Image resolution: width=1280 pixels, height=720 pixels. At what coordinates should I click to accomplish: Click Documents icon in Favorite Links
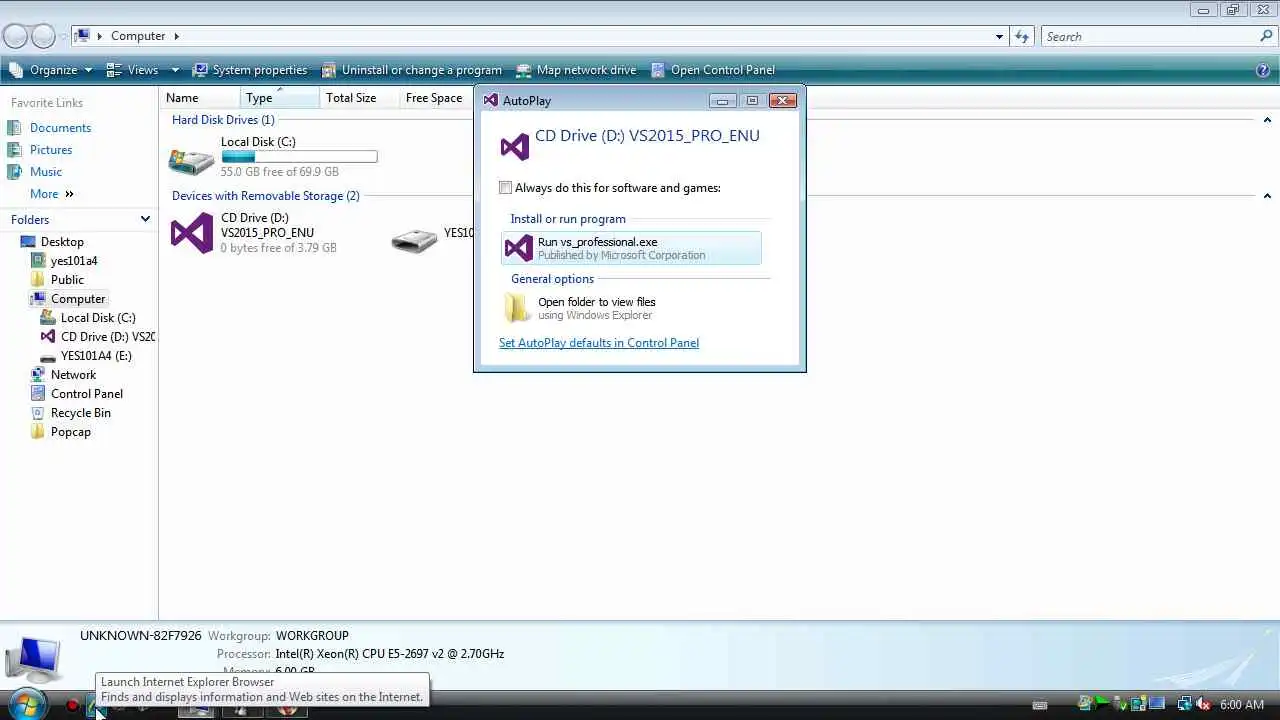click(x=14, y=128)
